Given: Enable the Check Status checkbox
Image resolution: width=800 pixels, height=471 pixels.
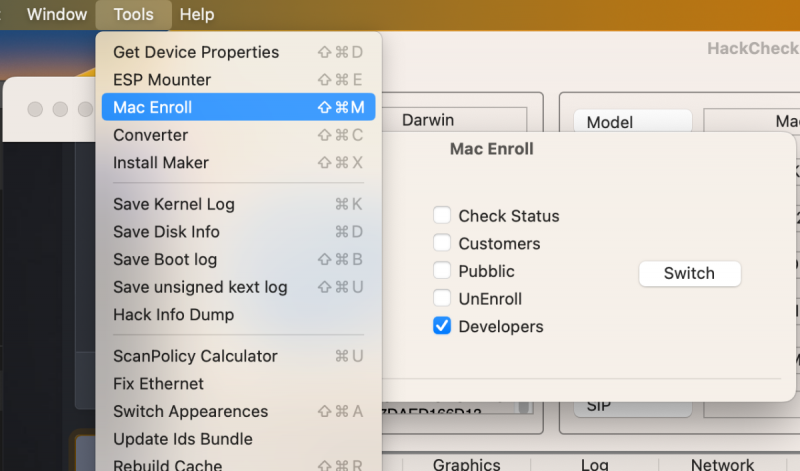Looking at the screenshot, I should 442,216.
